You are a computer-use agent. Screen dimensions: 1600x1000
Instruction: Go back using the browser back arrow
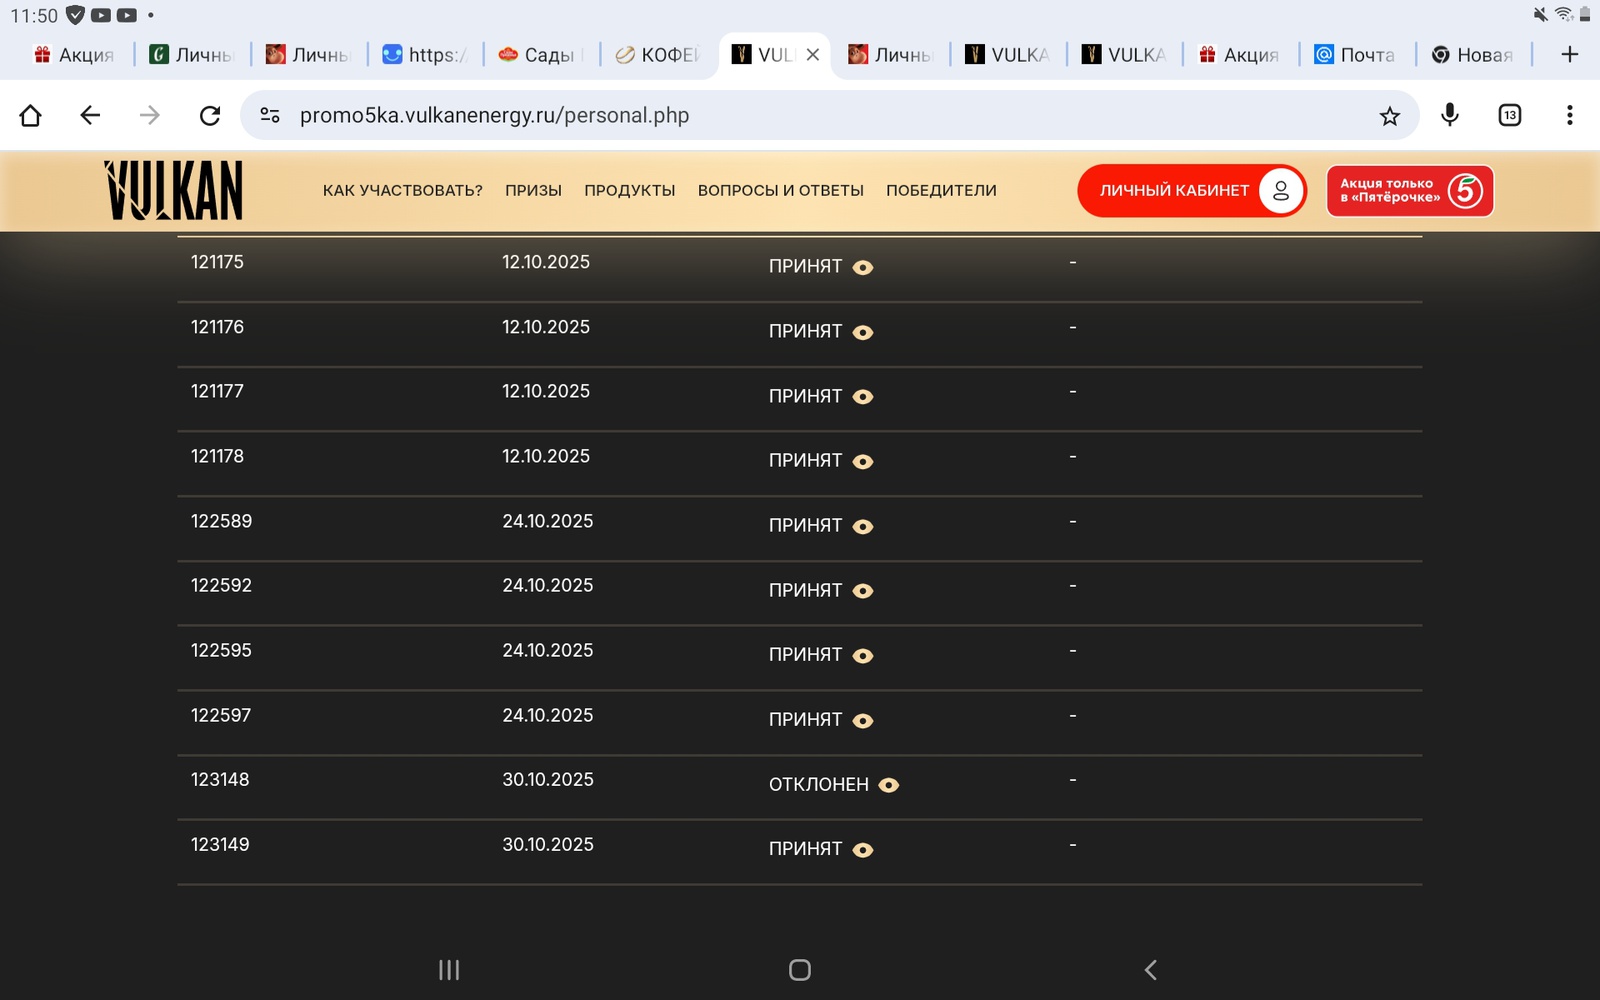pos(90,115)
